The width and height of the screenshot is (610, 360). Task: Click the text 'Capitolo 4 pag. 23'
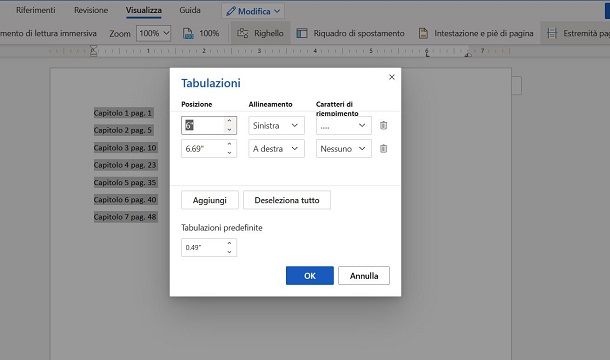tap(125, 165)
